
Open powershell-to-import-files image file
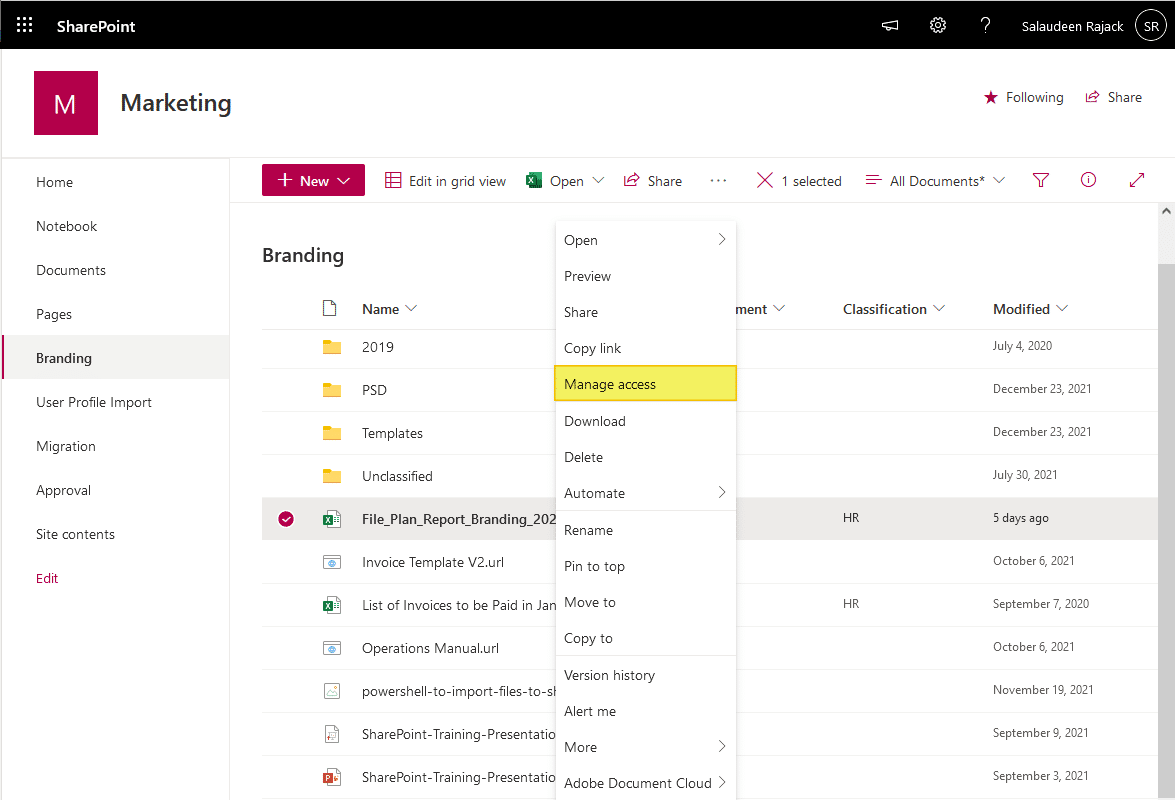(x=459, y=691)
